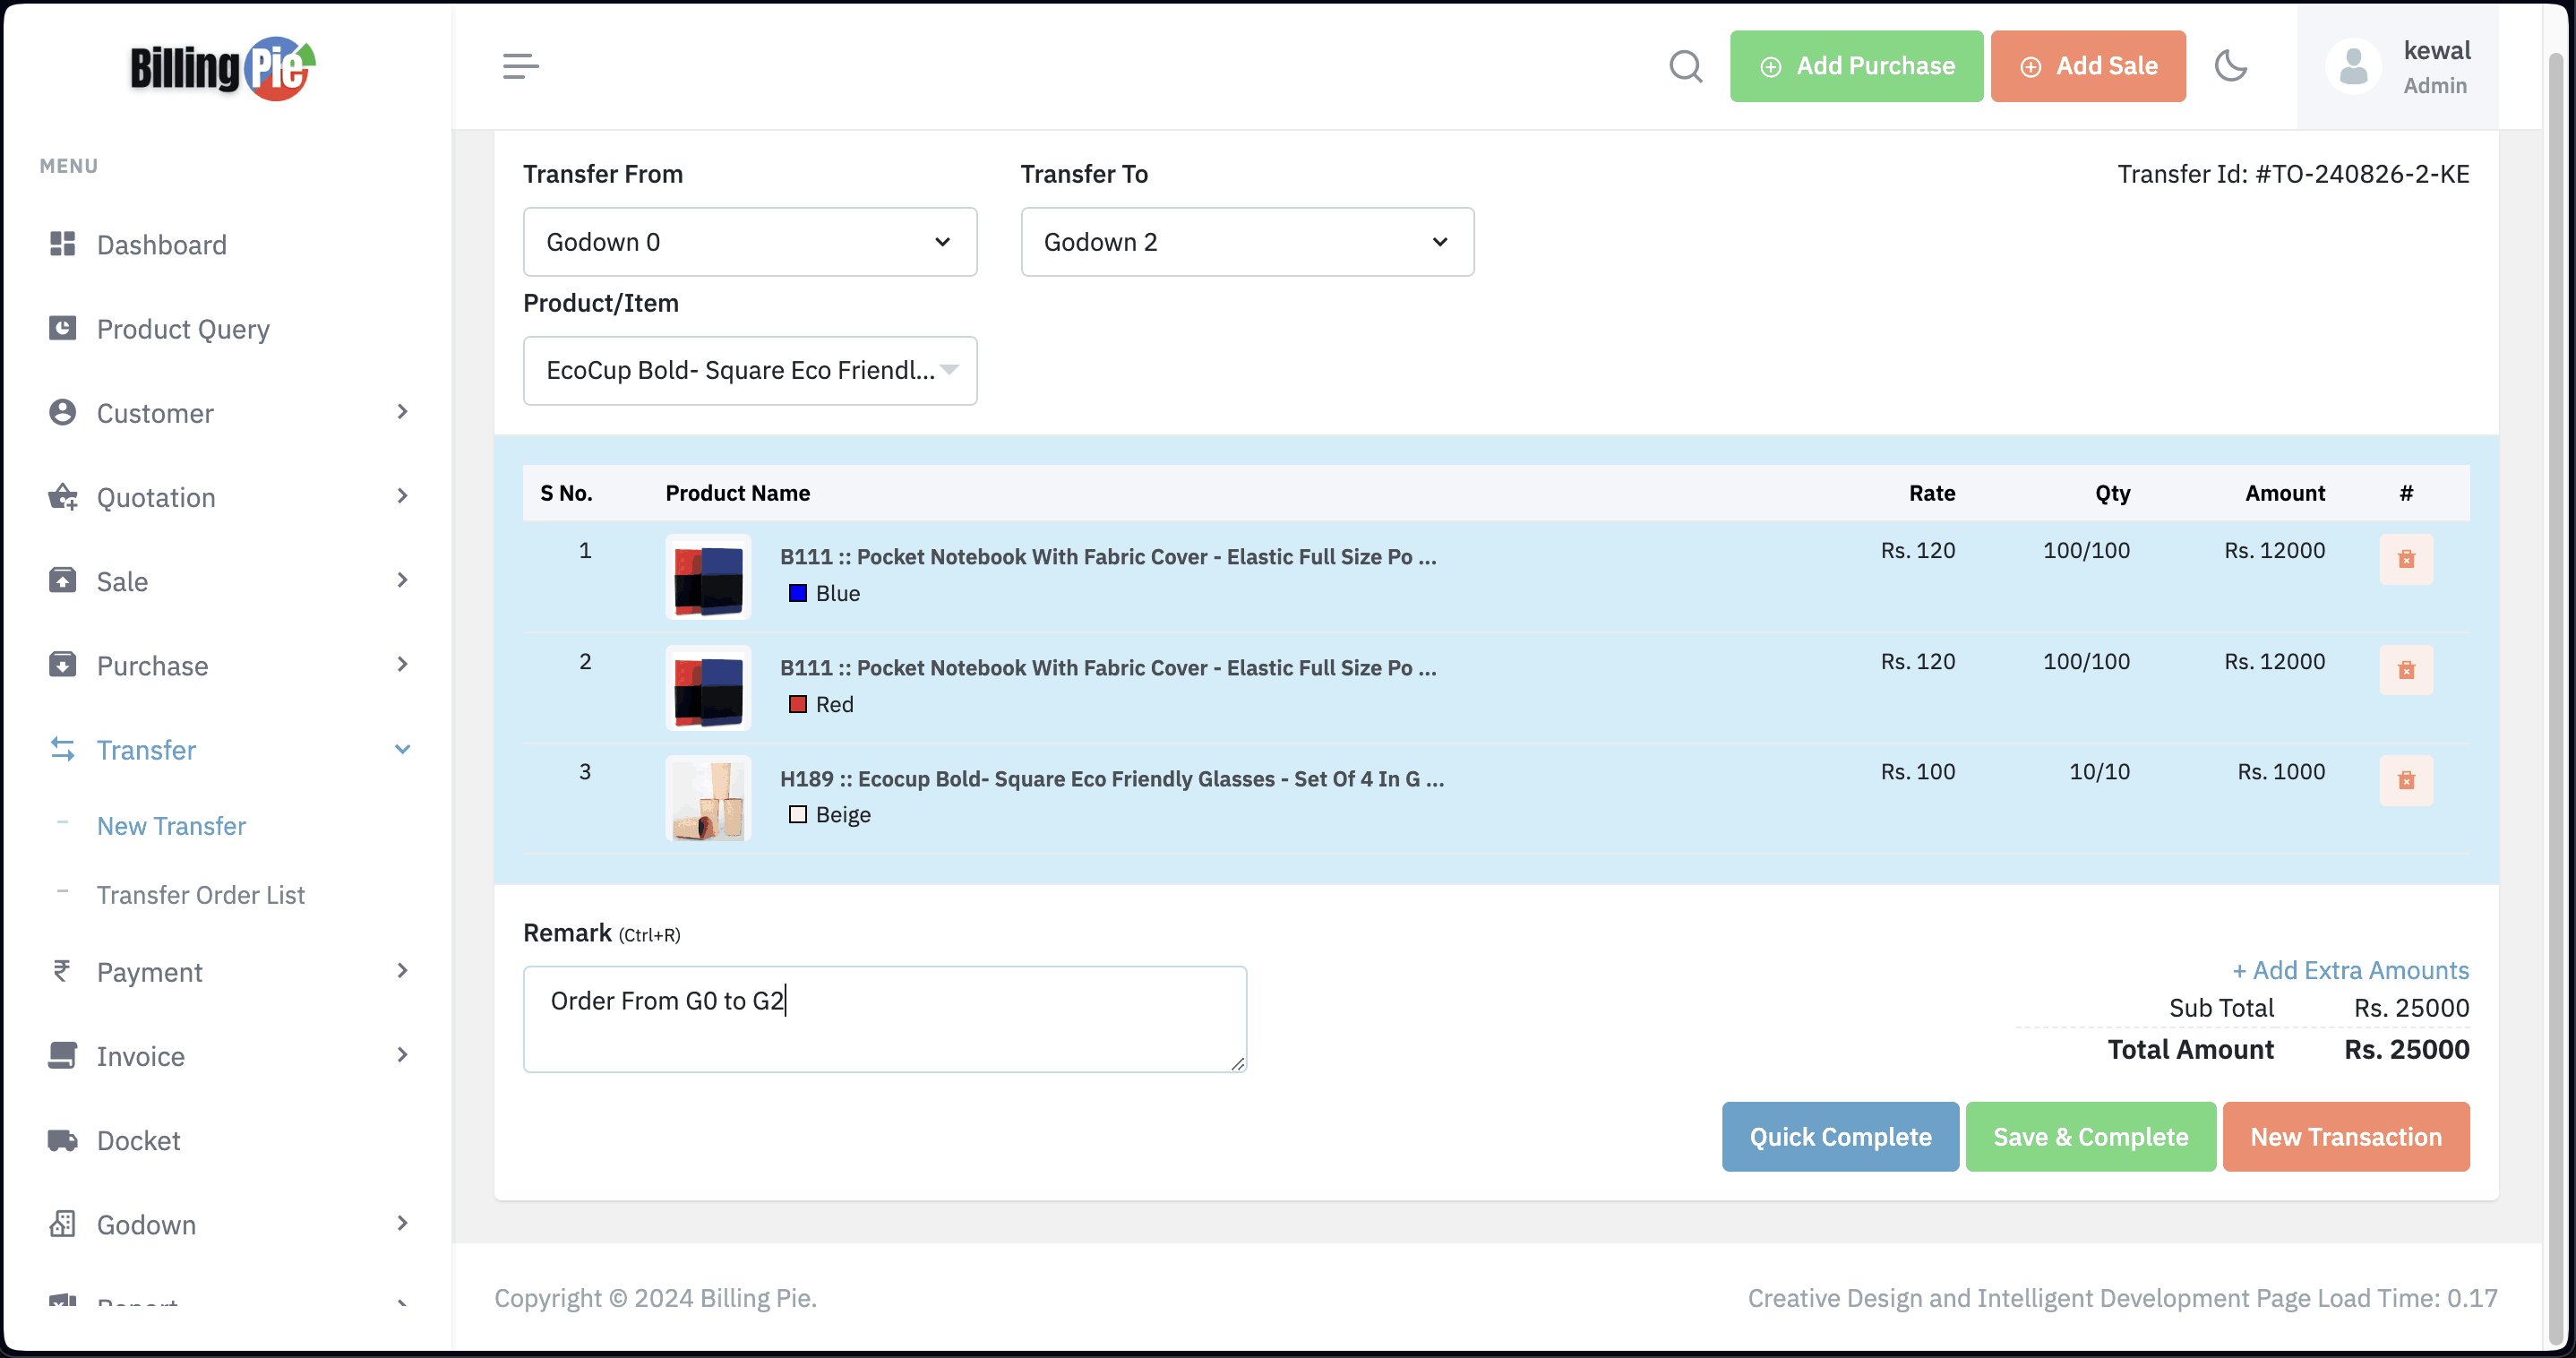Open the search magnifier icon
The height and width of the screenshot is (1358, 2576).
tap(1686, 66)
